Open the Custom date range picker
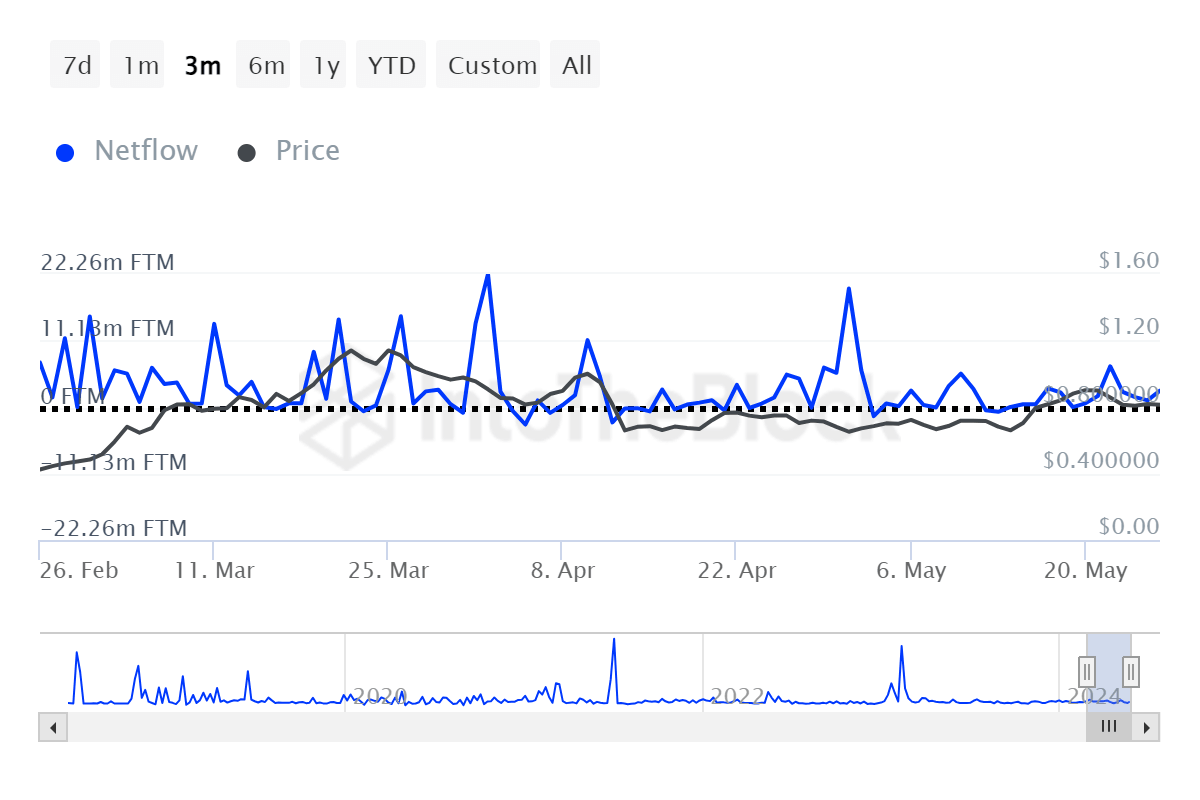Viewport: 1200px width, 800px height. [491, 65]
